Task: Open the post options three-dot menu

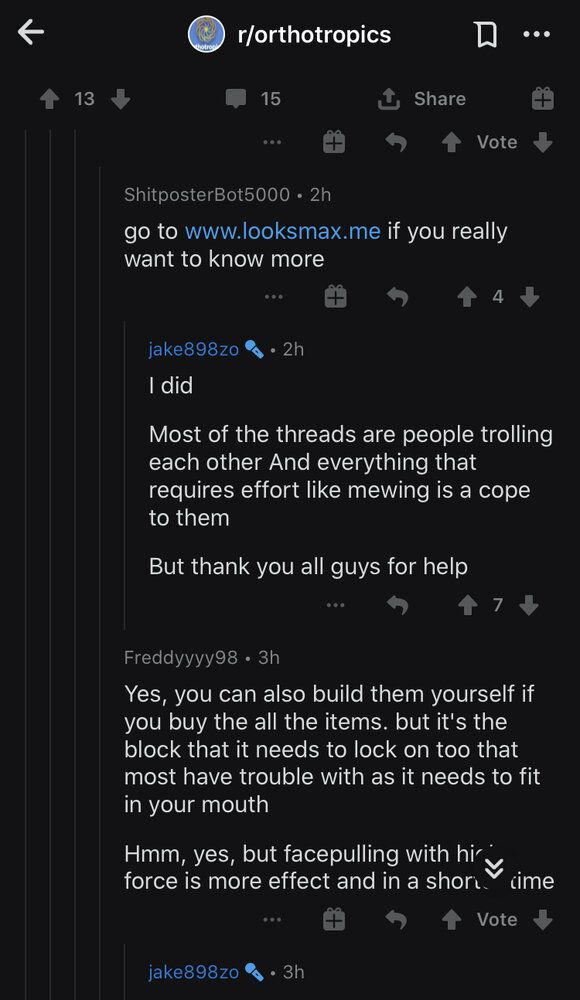Action: 536,34
